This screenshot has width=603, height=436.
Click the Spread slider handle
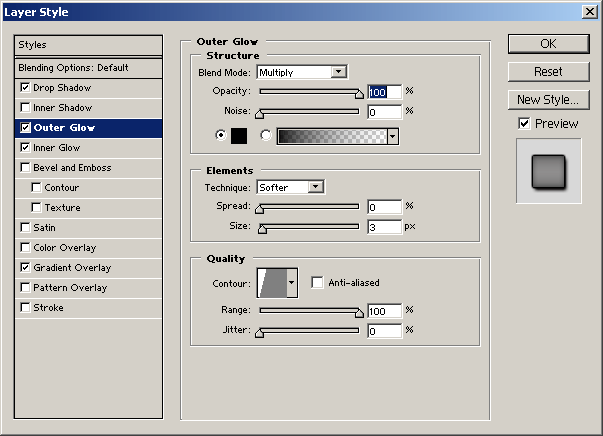click(x=260, y=209)
